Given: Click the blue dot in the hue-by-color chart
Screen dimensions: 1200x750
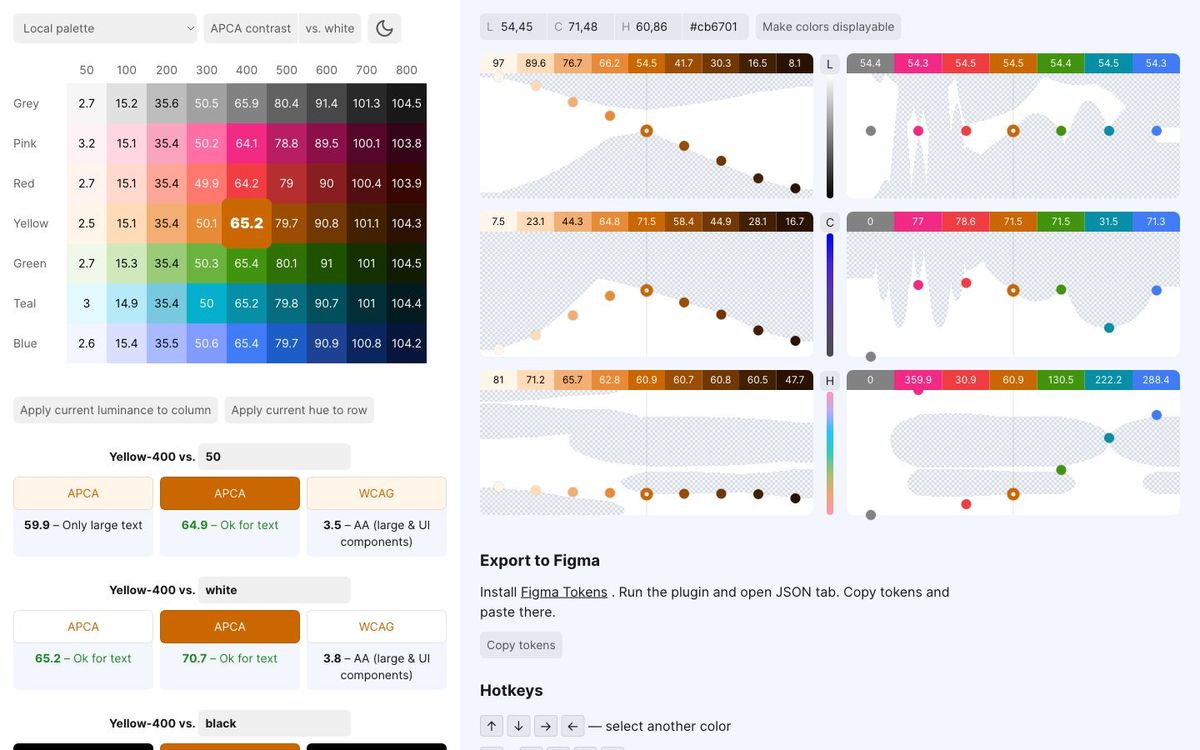Looking at the screenshot, I should [x=1156, y=415].
